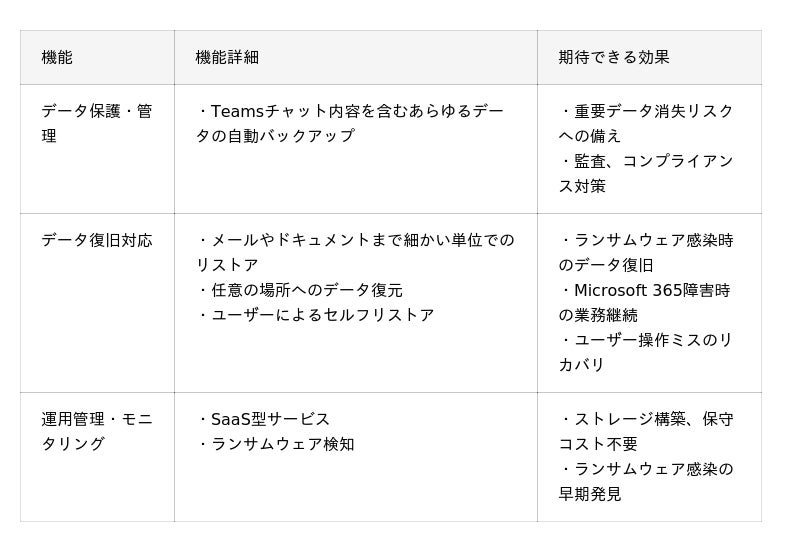Click the '機能' column header
Image resolution: width=800 pixels, height=552 pixels.
pos(57,57)
